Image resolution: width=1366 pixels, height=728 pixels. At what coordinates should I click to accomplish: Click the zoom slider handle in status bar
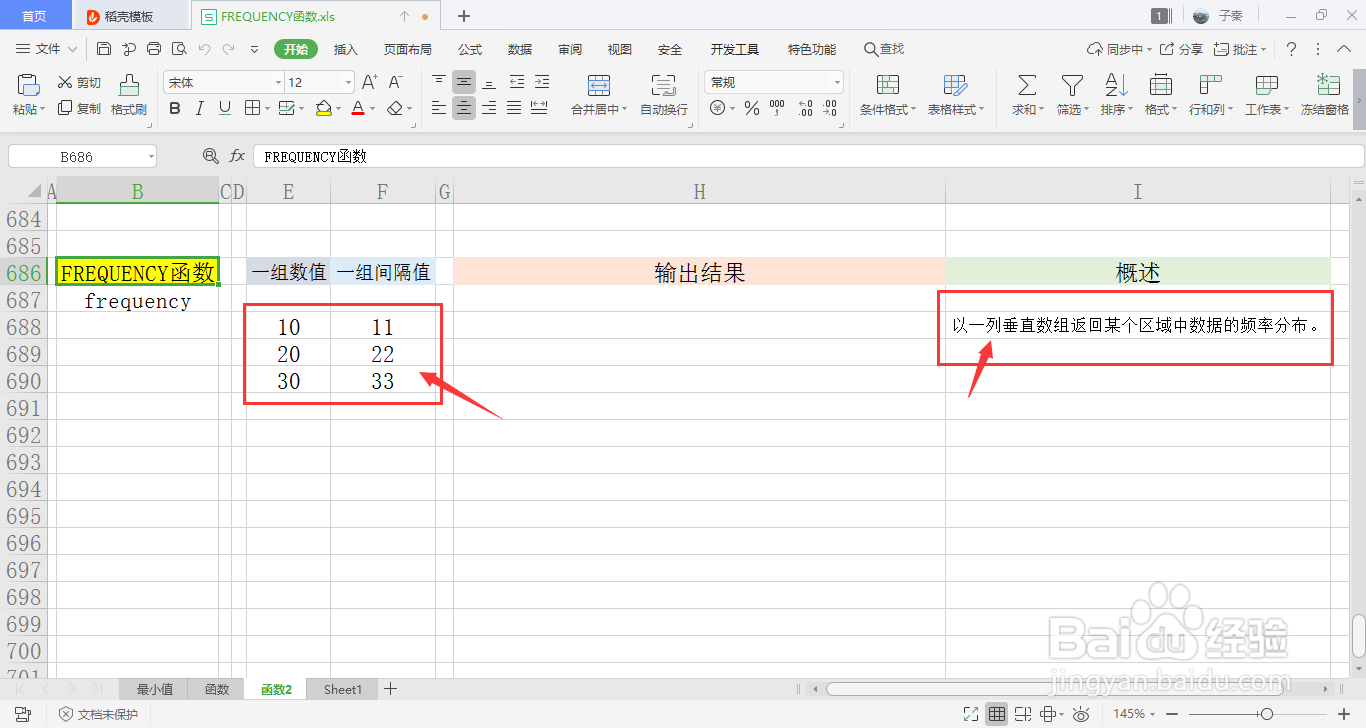(1267, 714)
